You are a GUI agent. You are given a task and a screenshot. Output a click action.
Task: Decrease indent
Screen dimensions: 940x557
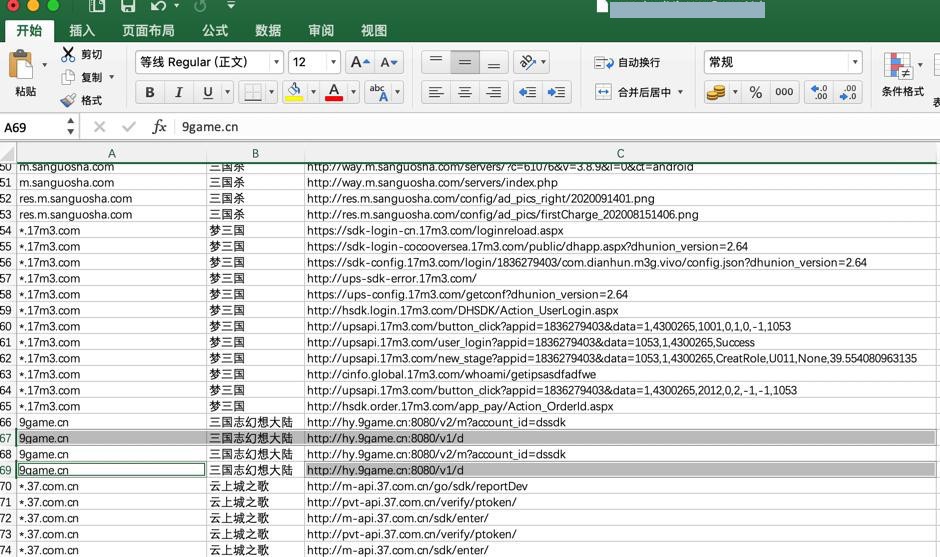point(528,92)
